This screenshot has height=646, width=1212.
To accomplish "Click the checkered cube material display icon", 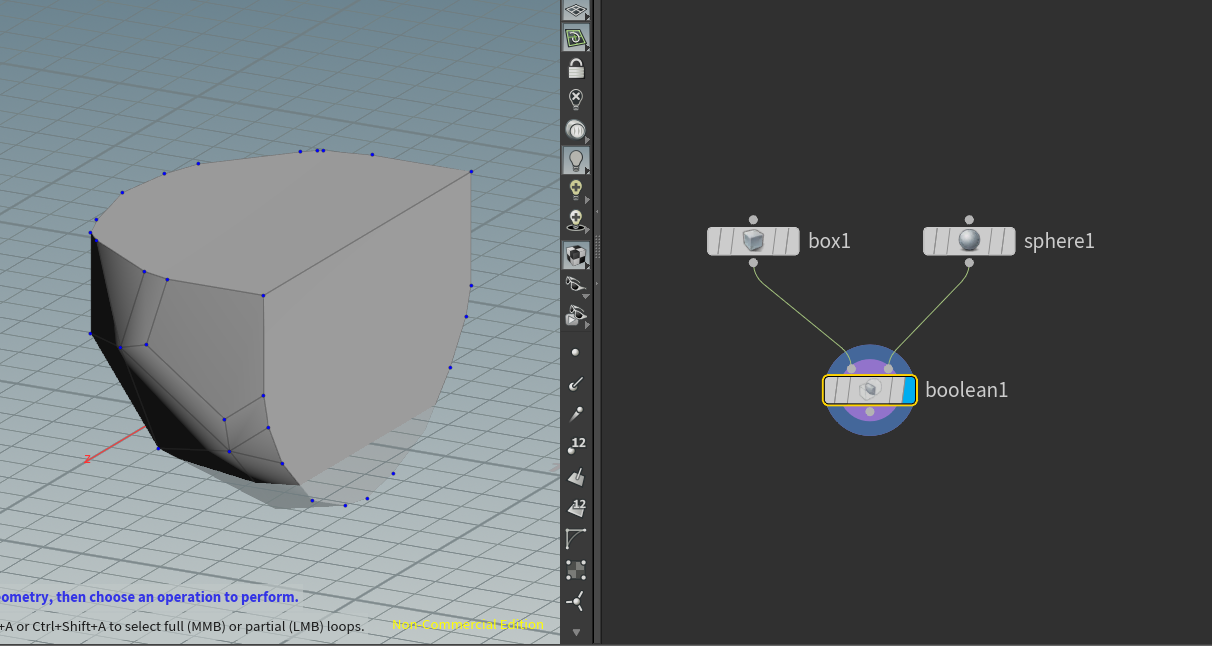I will pos(575,256).
